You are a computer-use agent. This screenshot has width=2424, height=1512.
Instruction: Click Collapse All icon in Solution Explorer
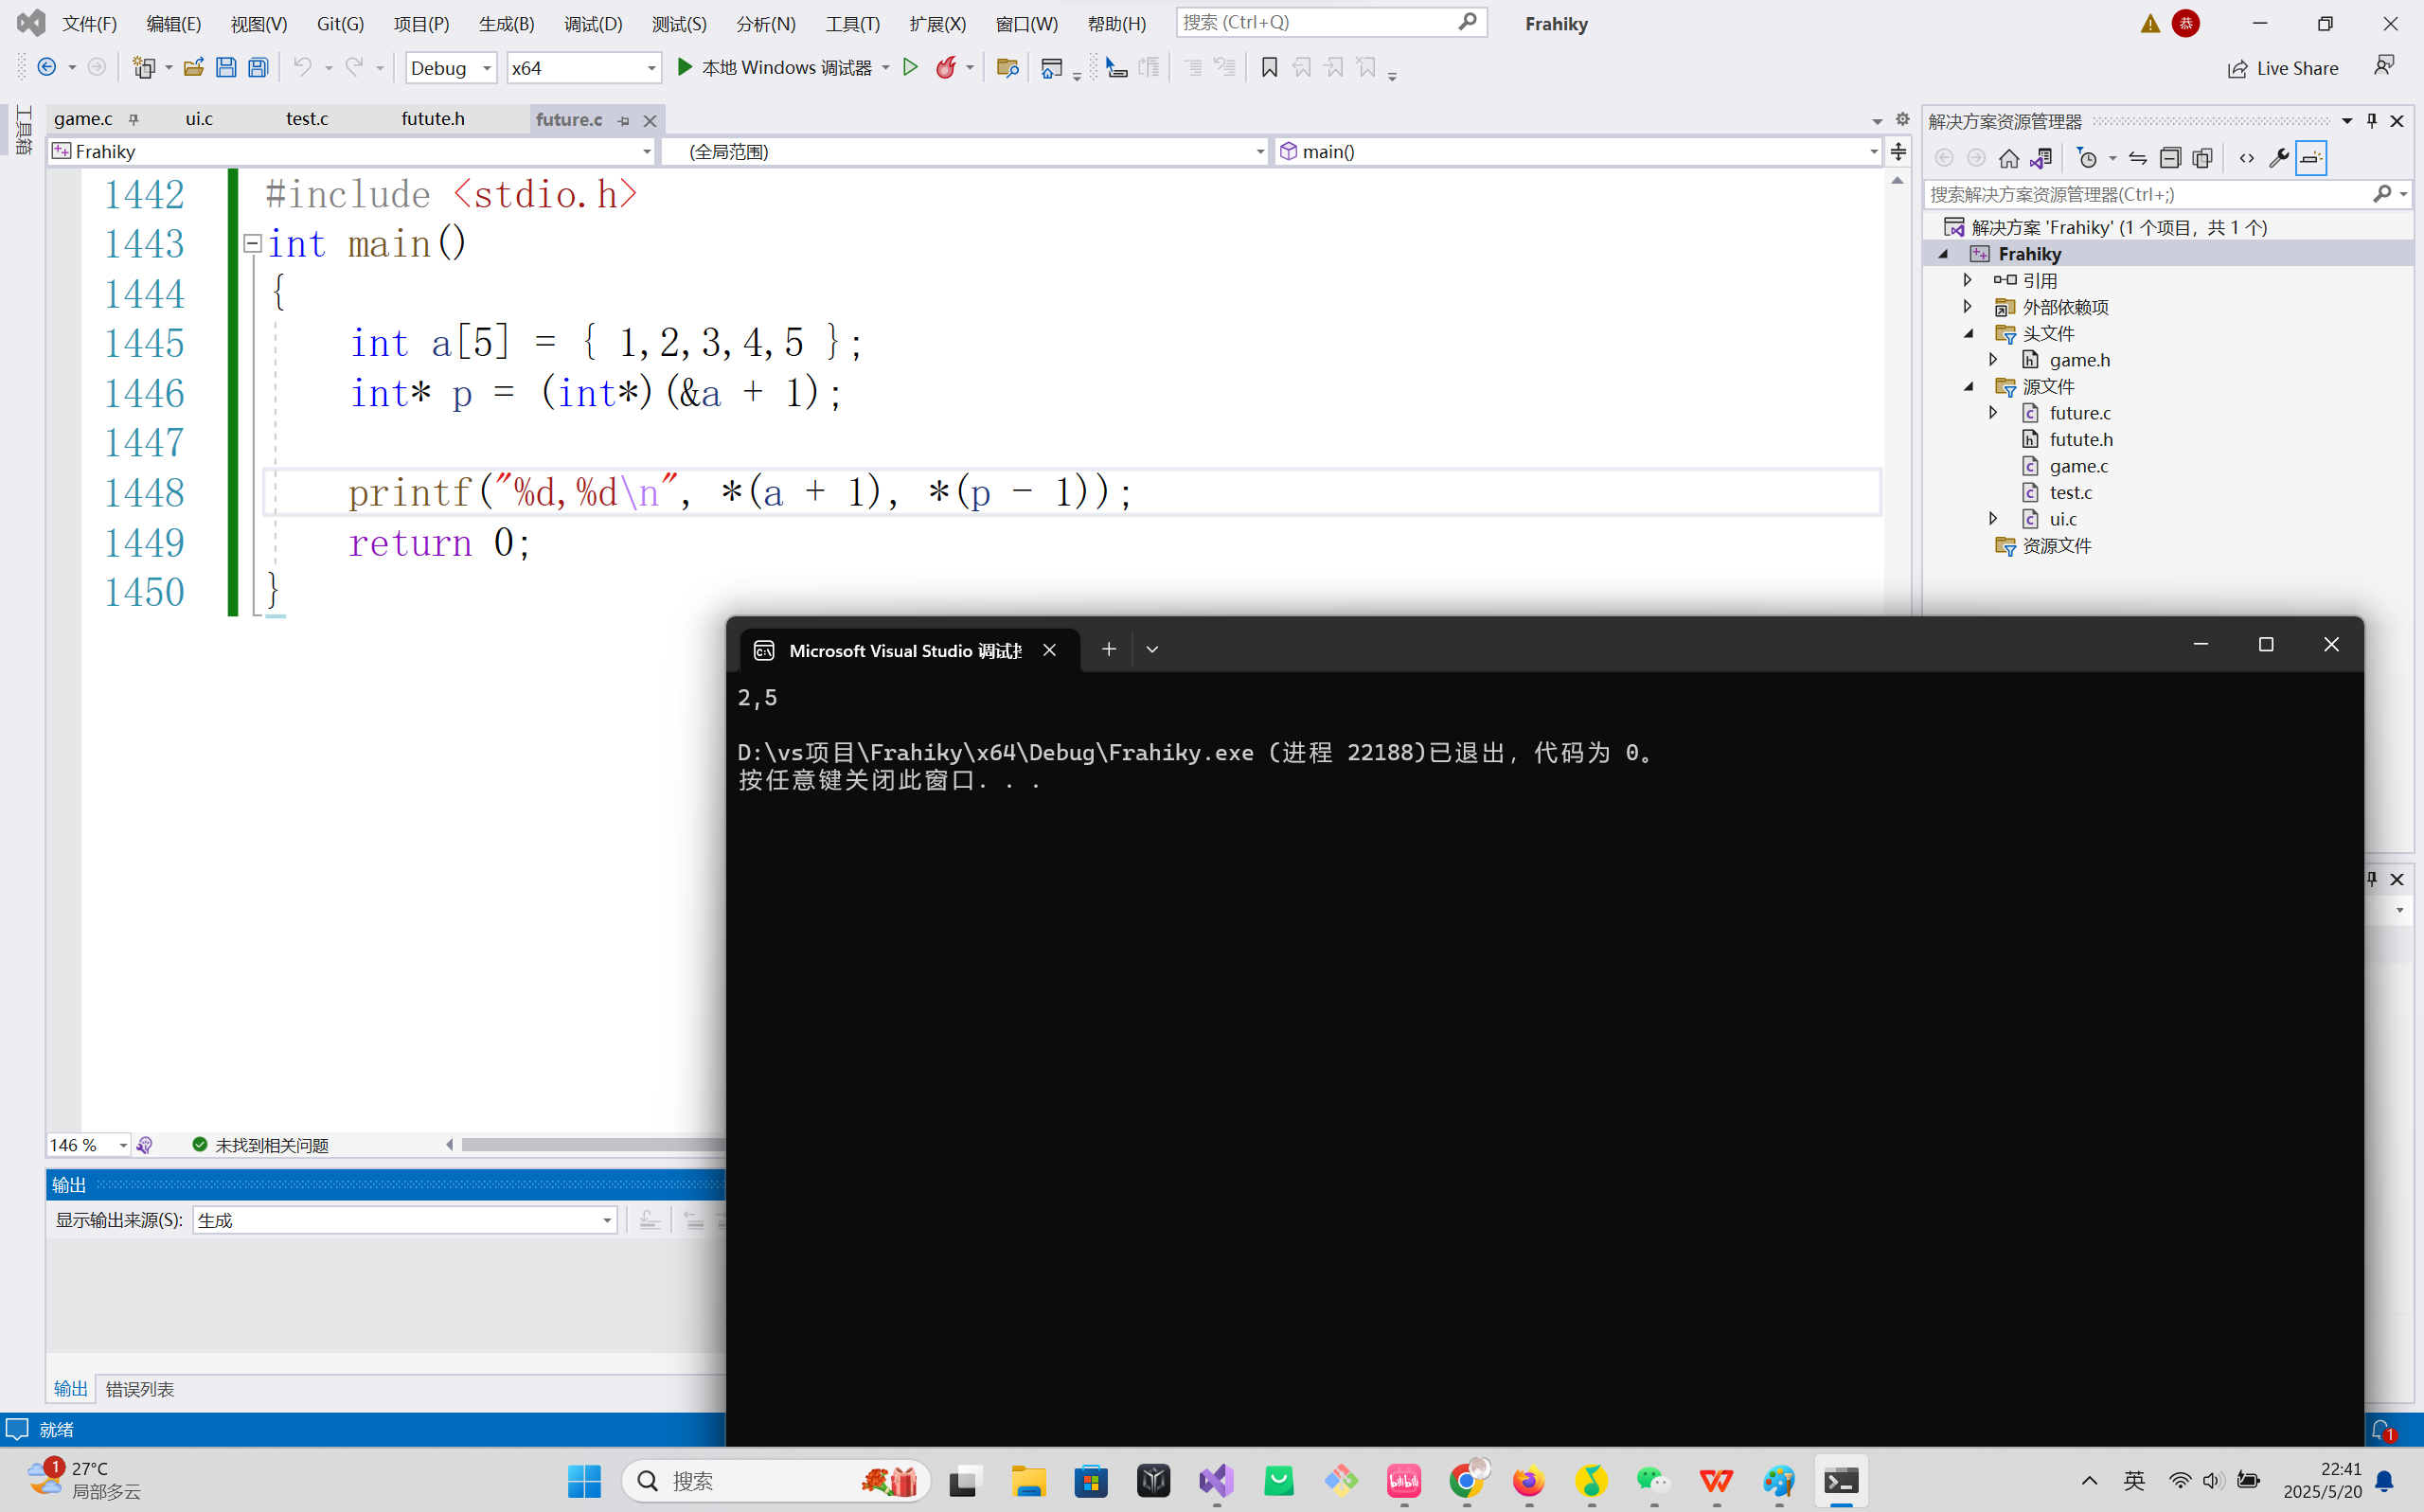tap(2169, 158)
